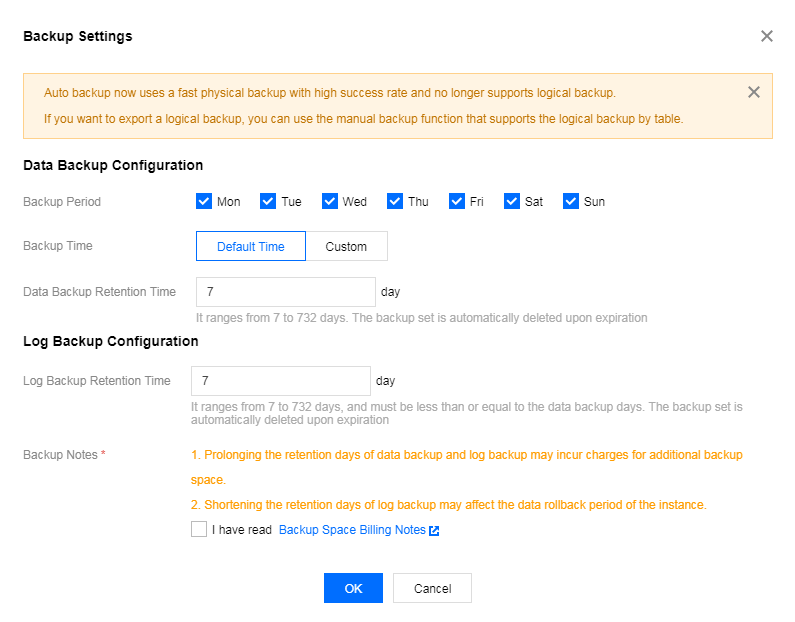
Task: Toggle the Wed backup checkbox
Action: pyautogui.click(x=330, y=201)
